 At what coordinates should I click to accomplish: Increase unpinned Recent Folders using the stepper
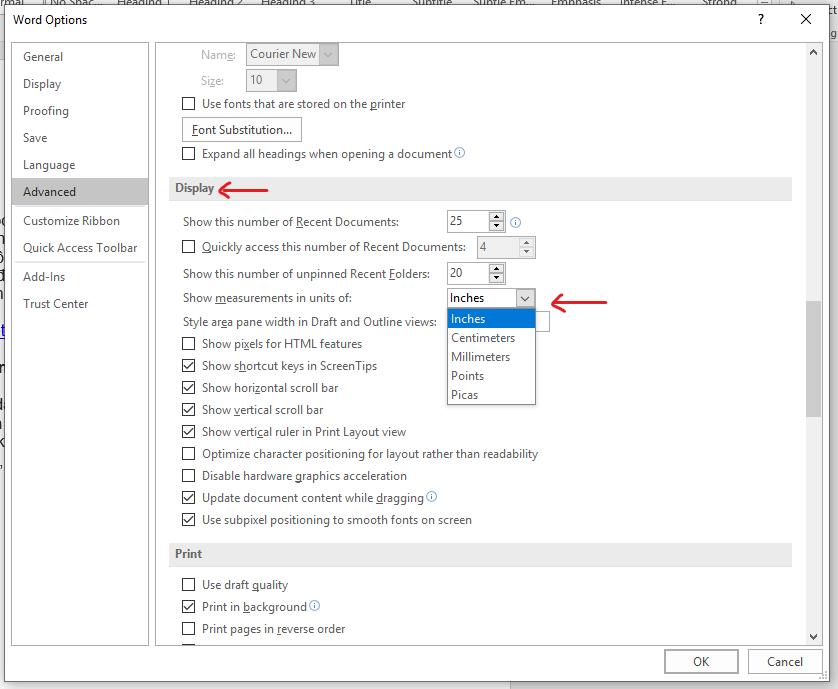coord(494,268)
